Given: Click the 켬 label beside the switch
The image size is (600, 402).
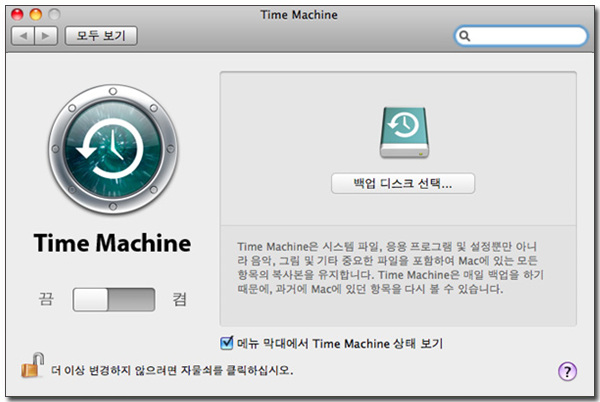Looking at the screenshot, I should (179, 299).
